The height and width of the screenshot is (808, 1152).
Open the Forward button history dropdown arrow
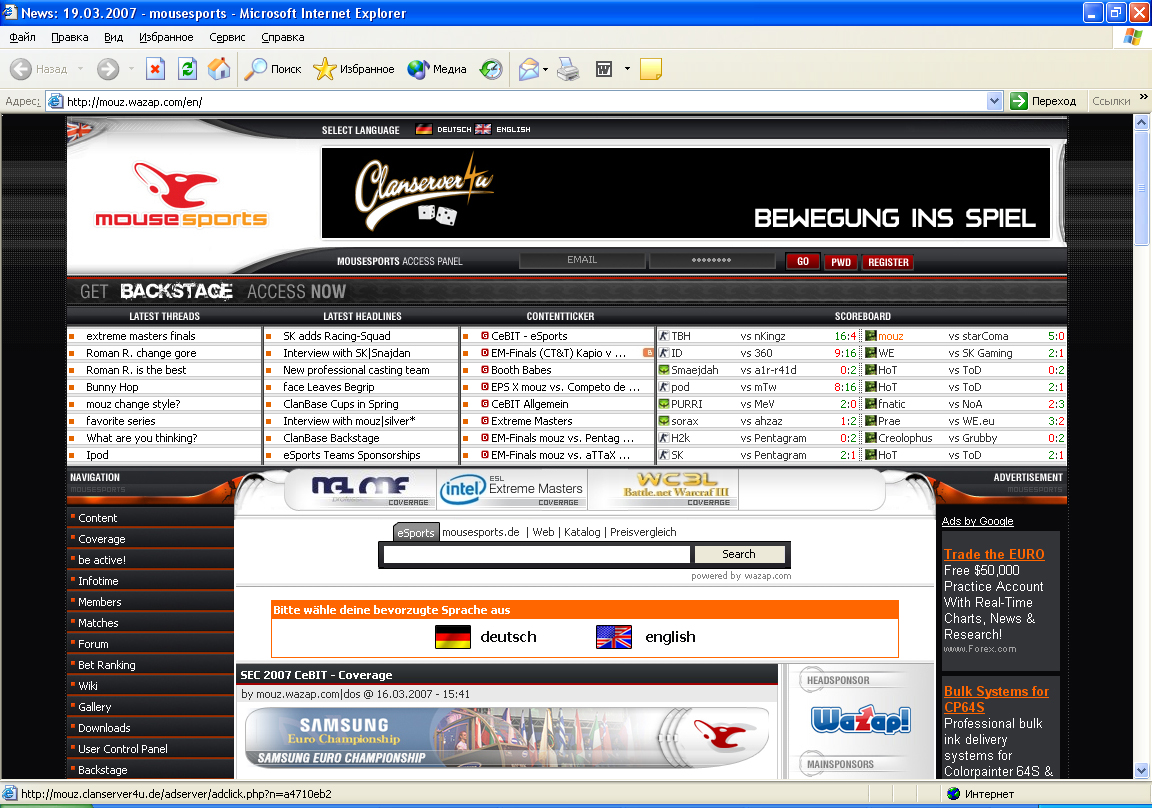tap(132, 69)
